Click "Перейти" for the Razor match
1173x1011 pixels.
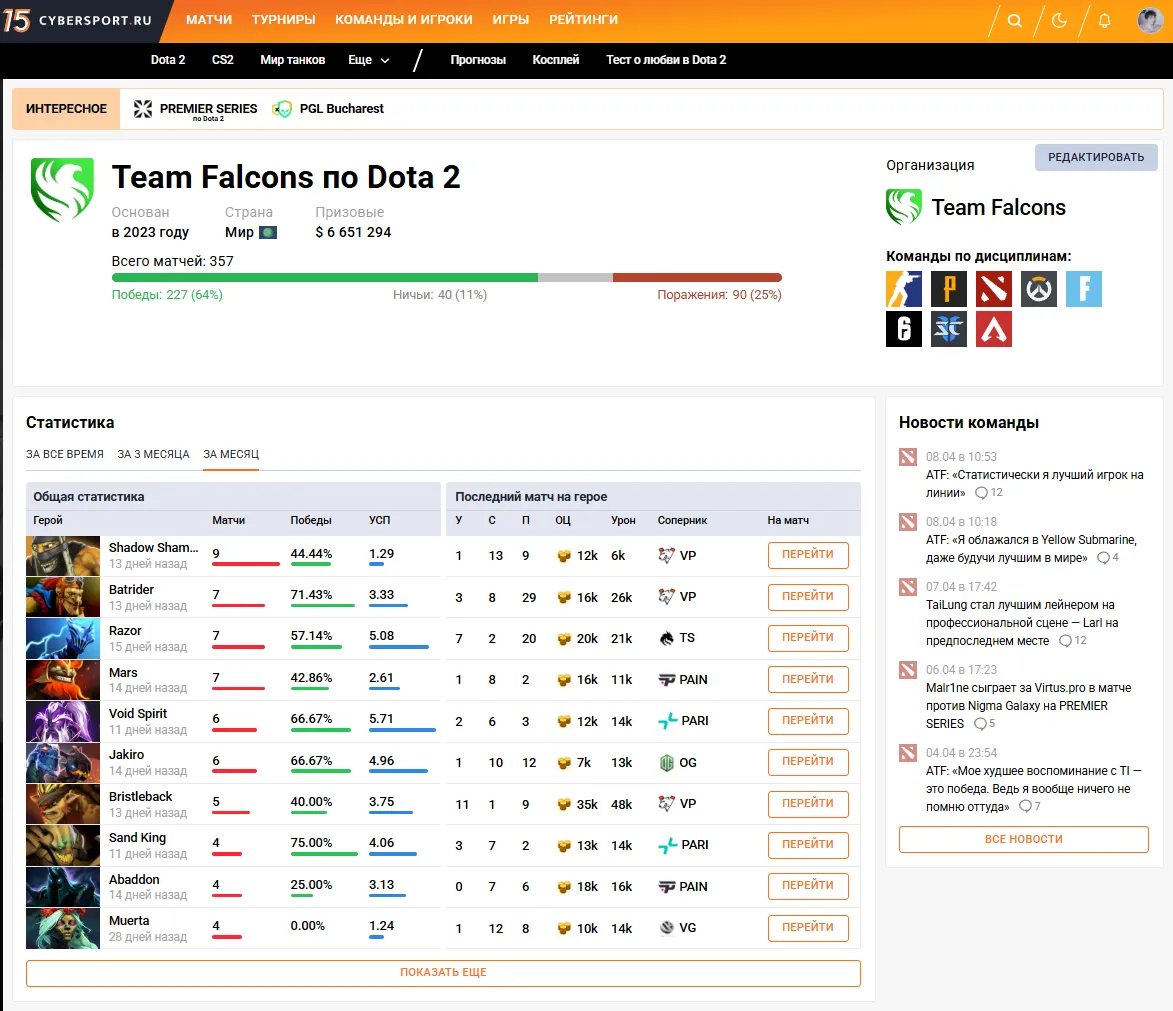[x=808, y=638]
